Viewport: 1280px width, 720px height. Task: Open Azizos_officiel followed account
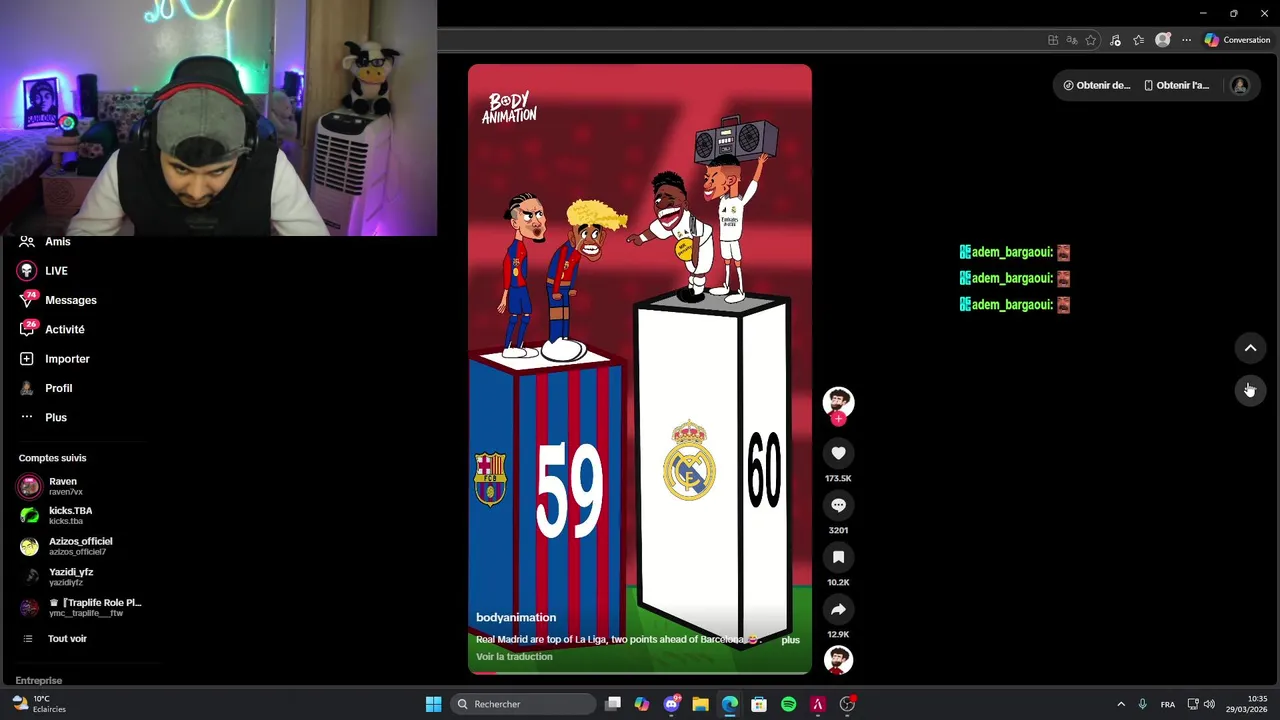80,546
